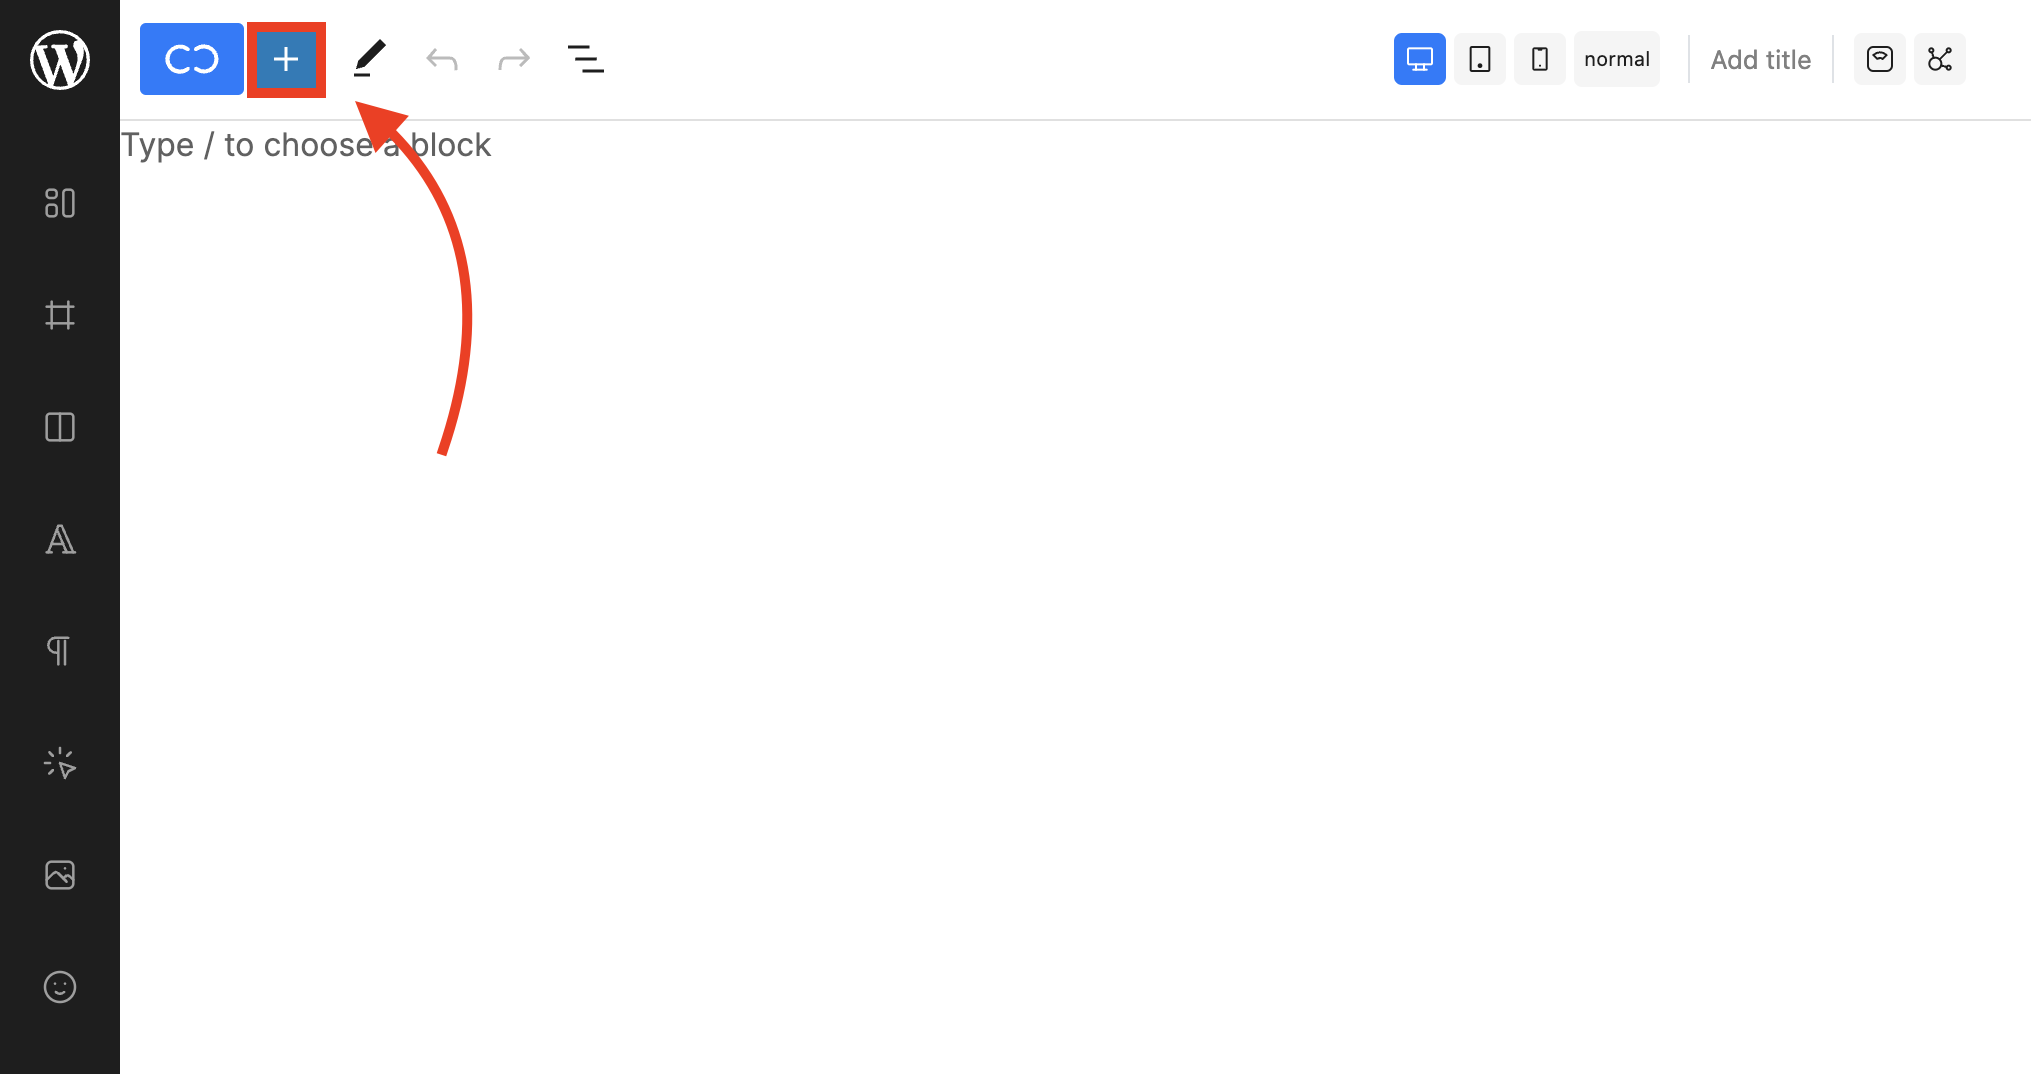Open the columns sidebar icon
This screenshot has width=2031, height=1074.
click(60, 427)
